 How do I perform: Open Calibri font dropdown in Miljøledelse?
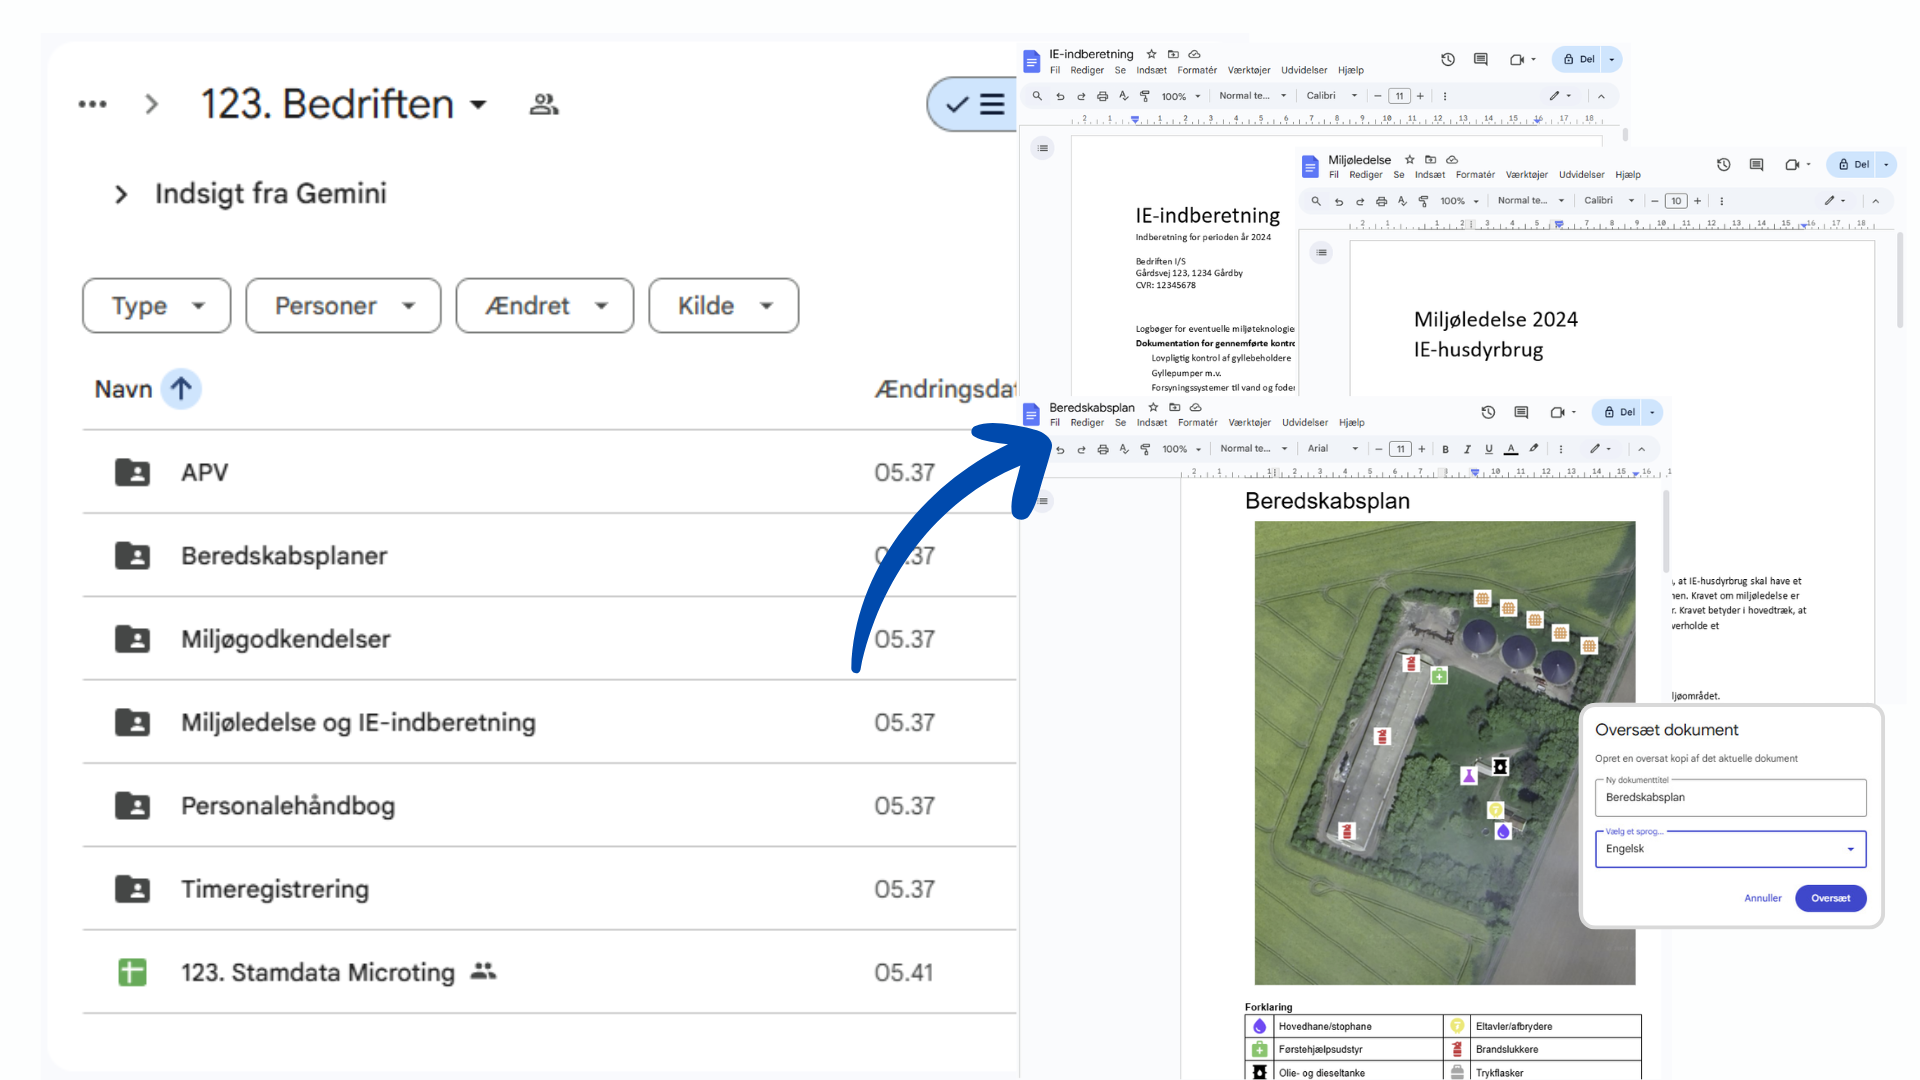pos(1609,201)
